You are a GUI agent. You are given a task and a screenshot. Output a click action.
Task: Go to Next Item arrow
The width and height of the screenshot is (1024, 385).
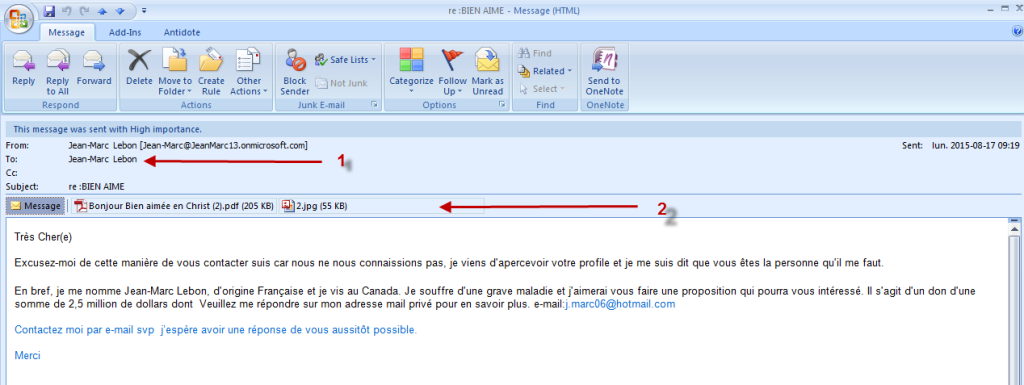click(x=120, y=10)
